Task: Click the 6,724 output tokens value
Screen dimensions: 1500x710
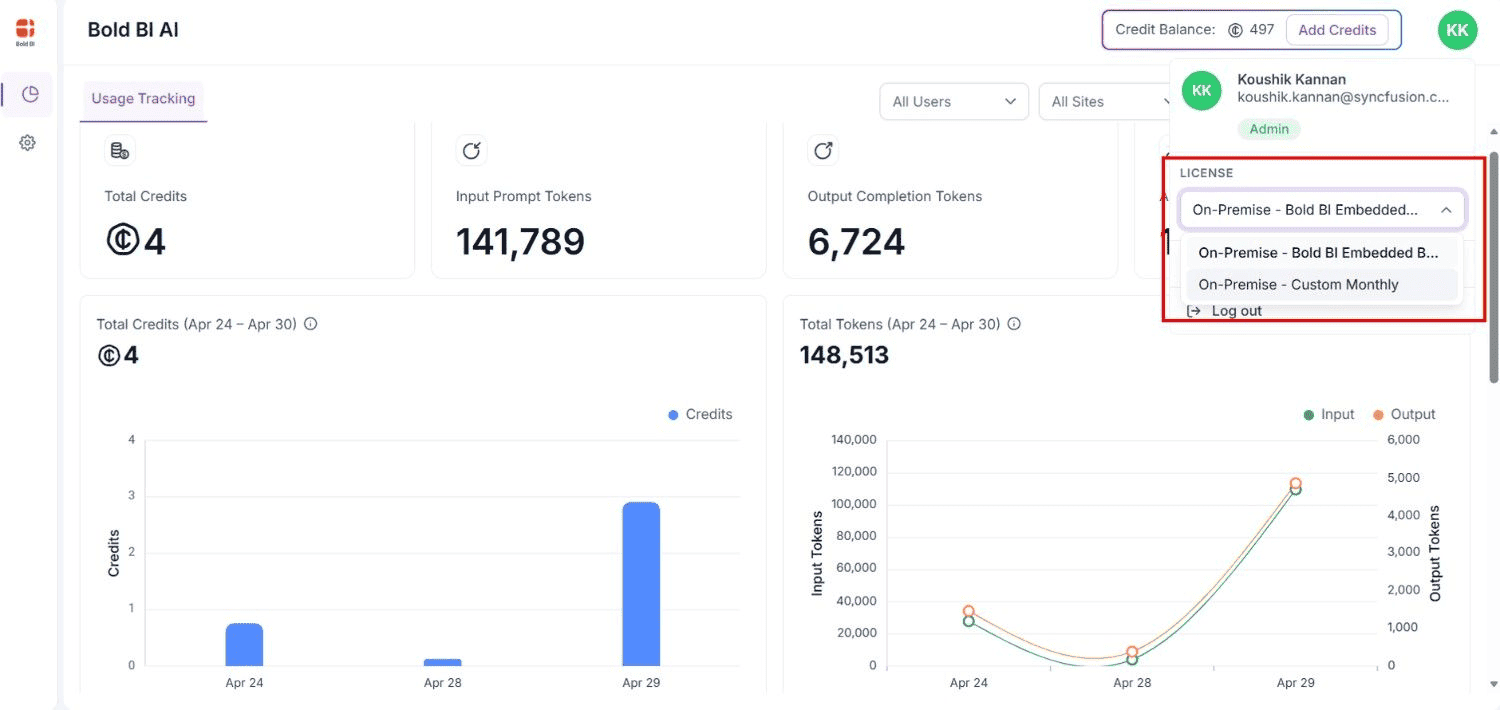Action: 856,241
